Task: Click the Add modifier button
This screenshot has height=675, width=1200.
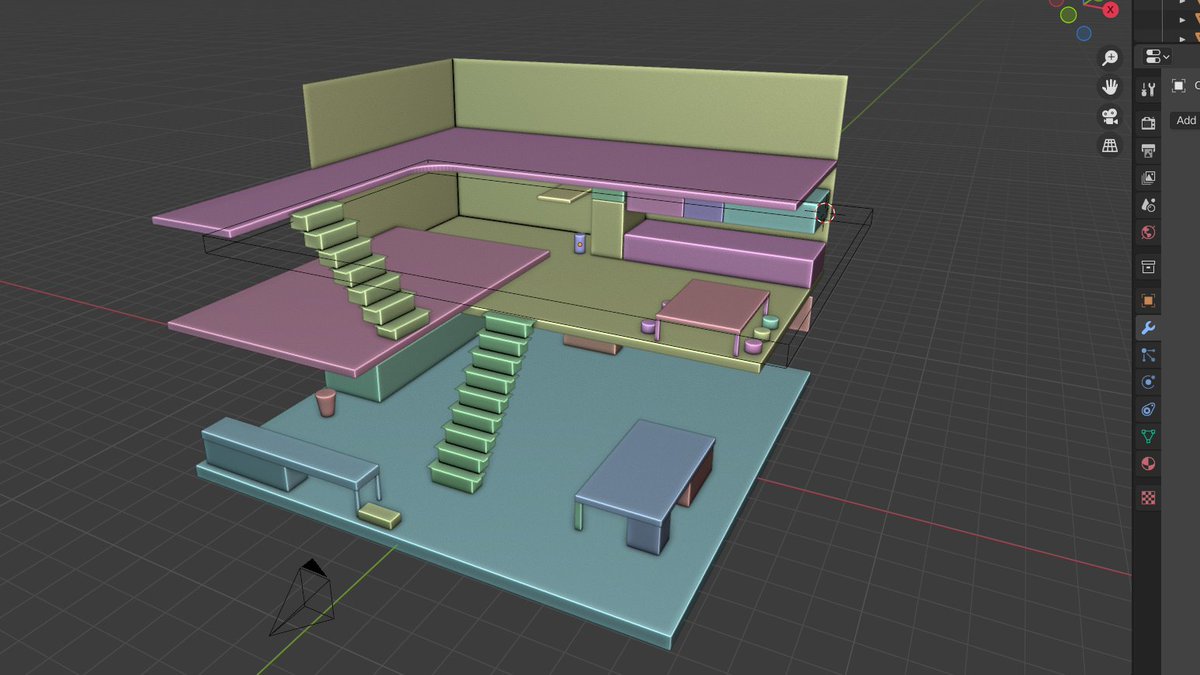Action: (x=1186, y=120)
